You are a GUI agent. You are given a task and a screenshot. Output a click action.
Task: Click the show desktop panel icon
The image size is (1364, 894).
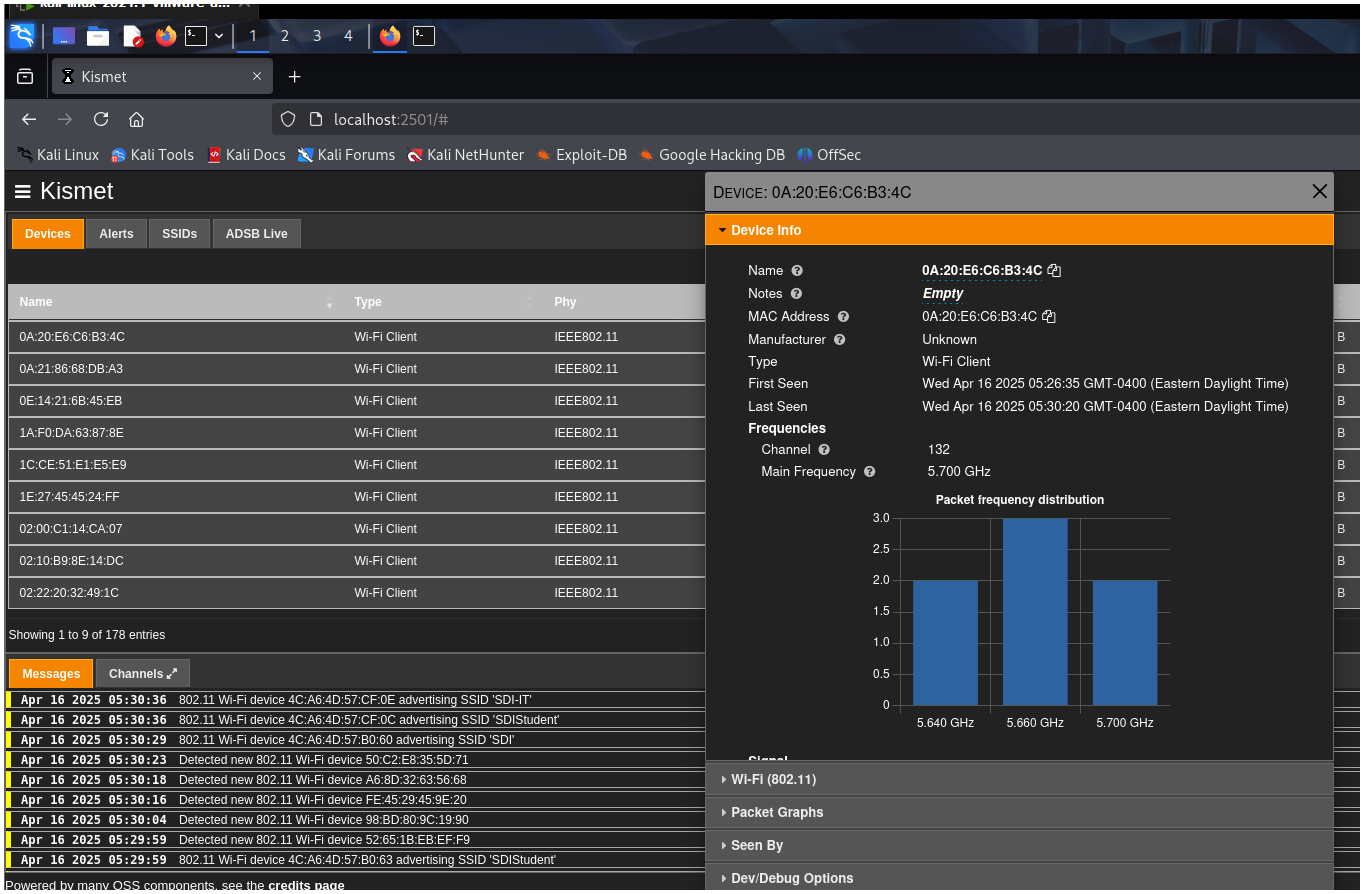[x=64, y=37]
